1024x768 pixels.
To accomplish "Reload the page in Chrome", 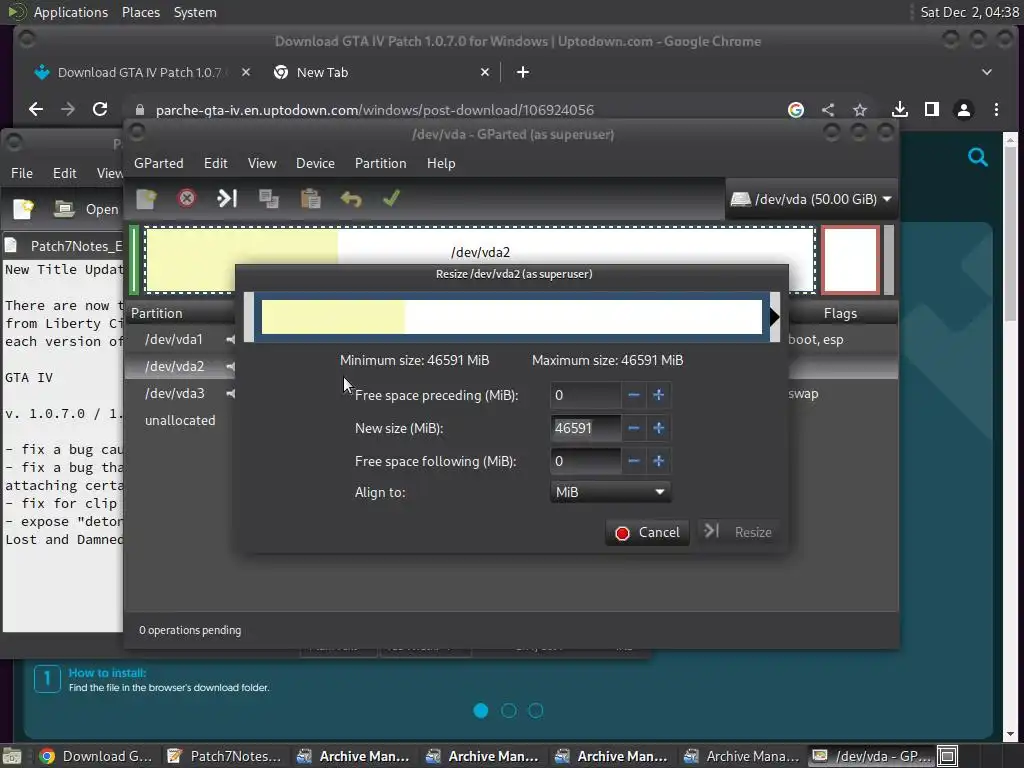I will (x=100, y=110).
